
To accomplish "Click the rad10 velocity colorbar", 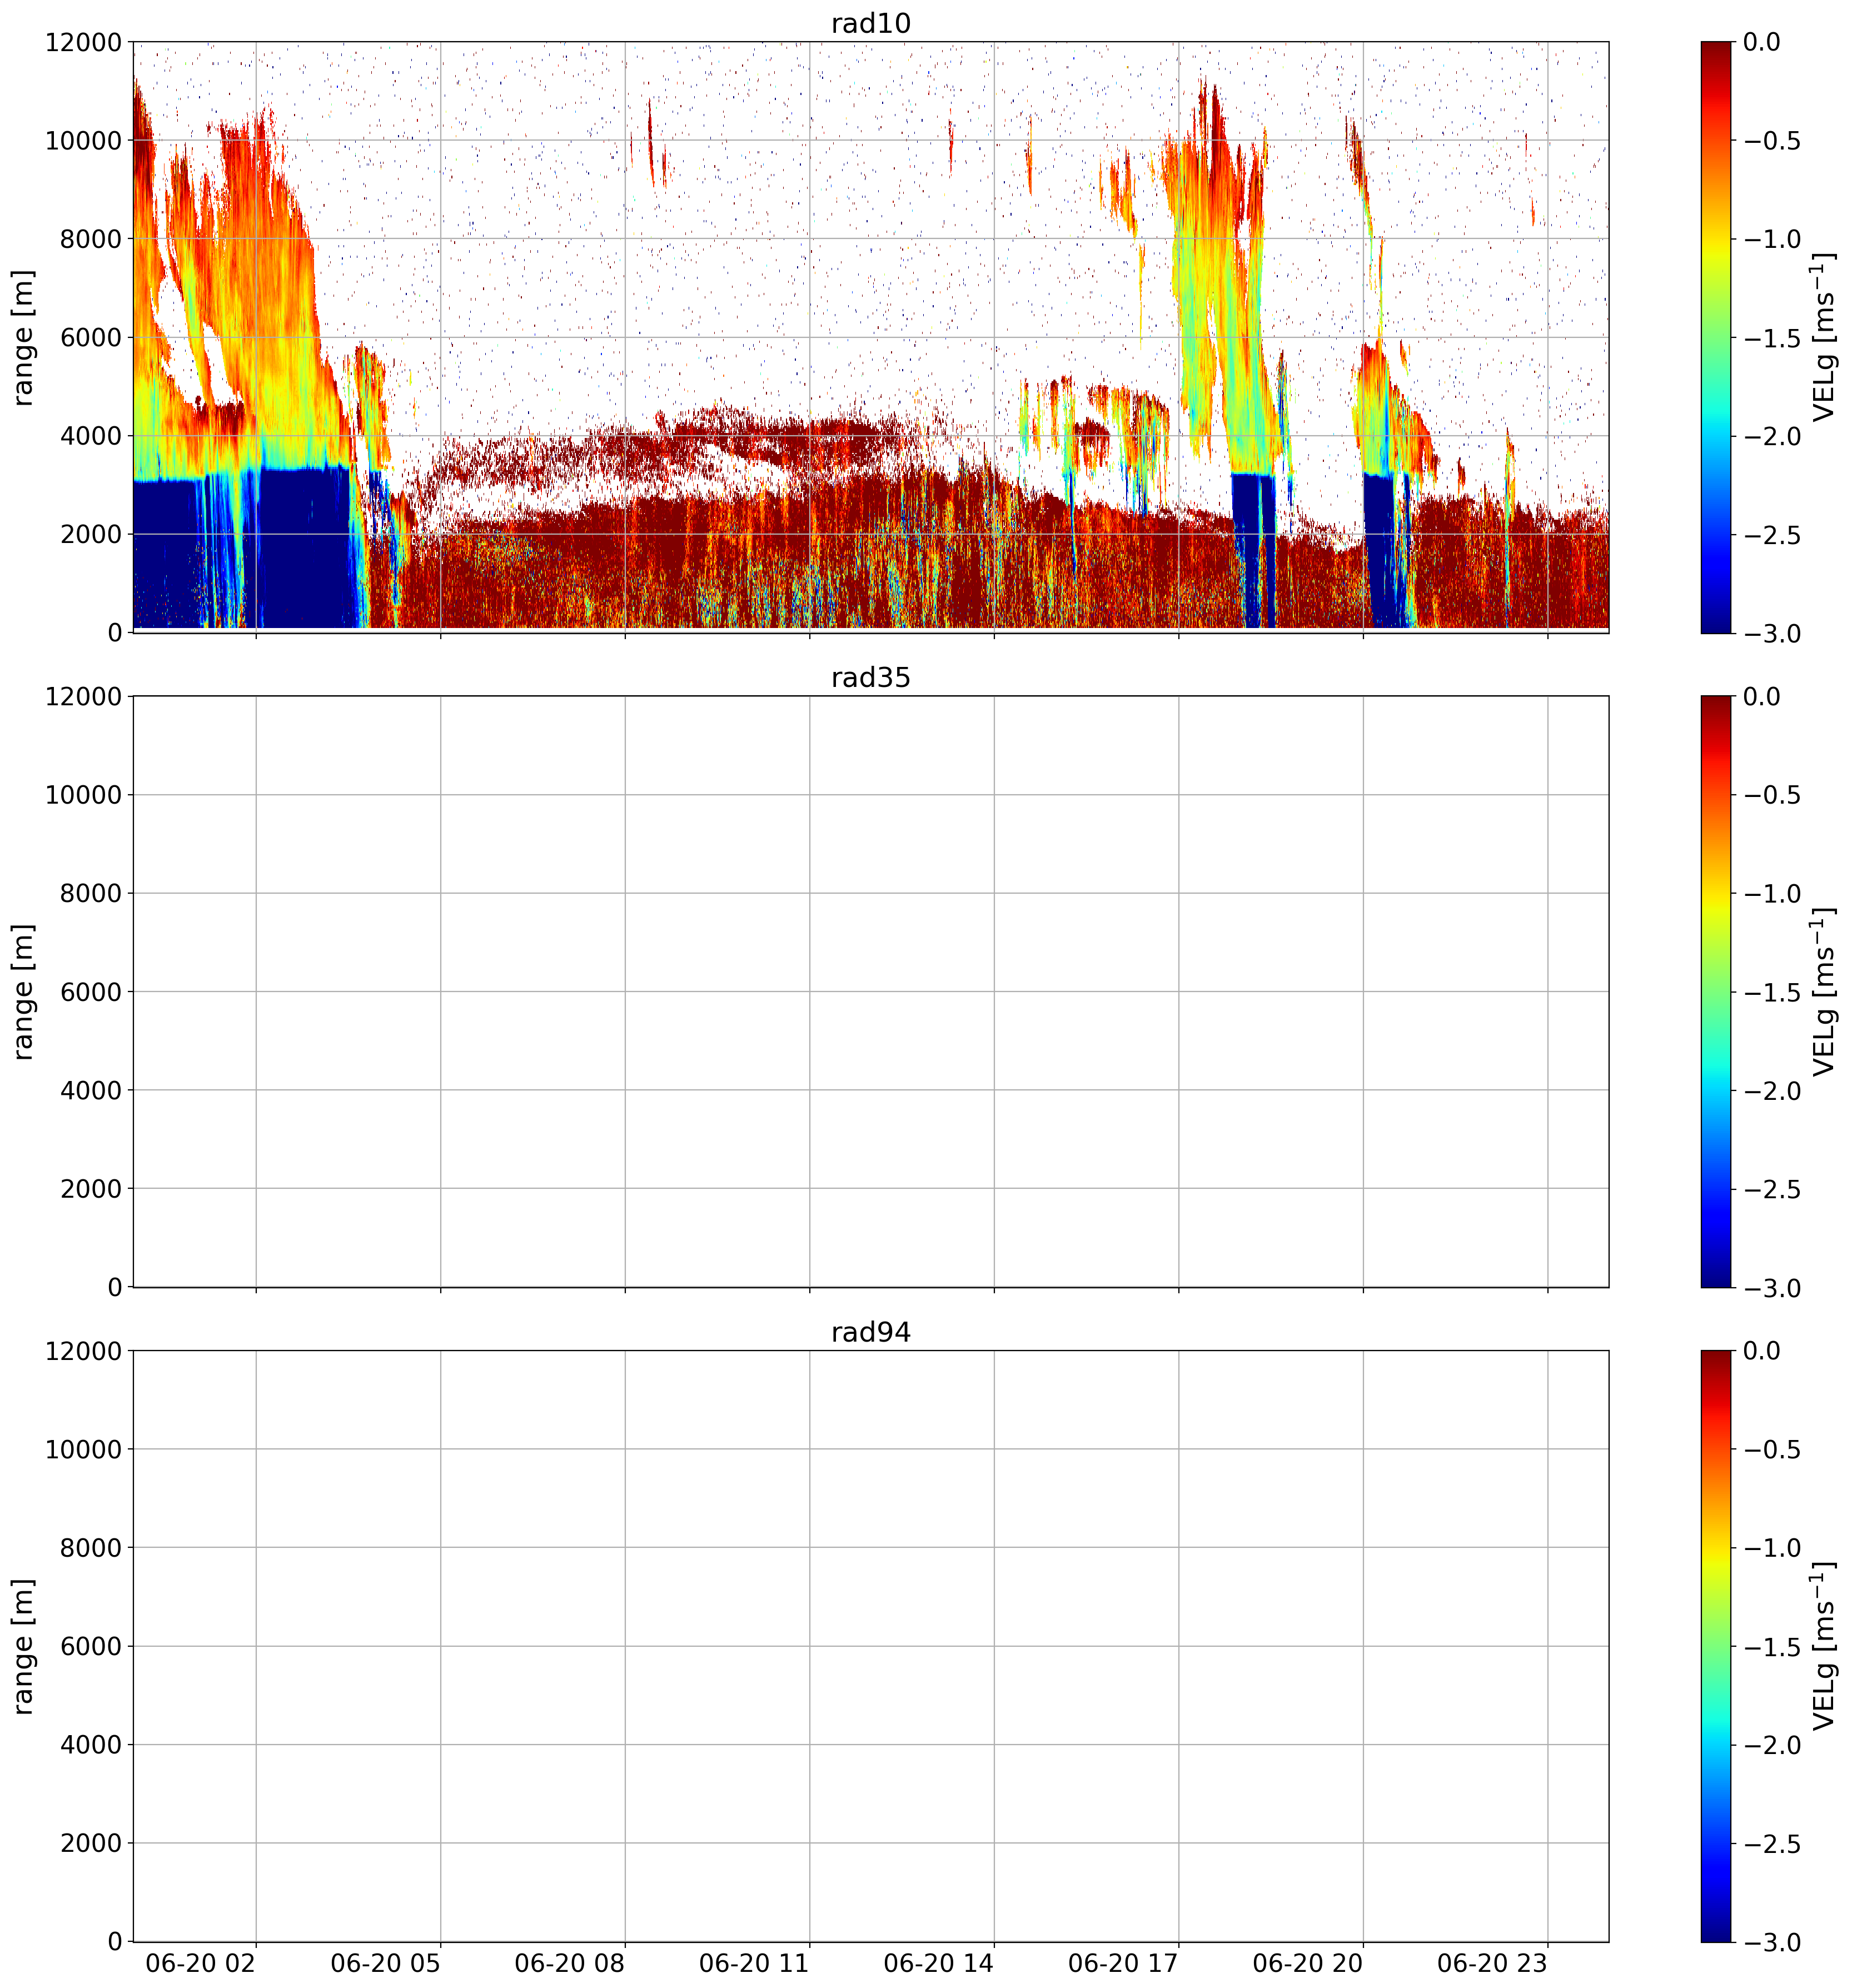I will (x=1715, y=337).
